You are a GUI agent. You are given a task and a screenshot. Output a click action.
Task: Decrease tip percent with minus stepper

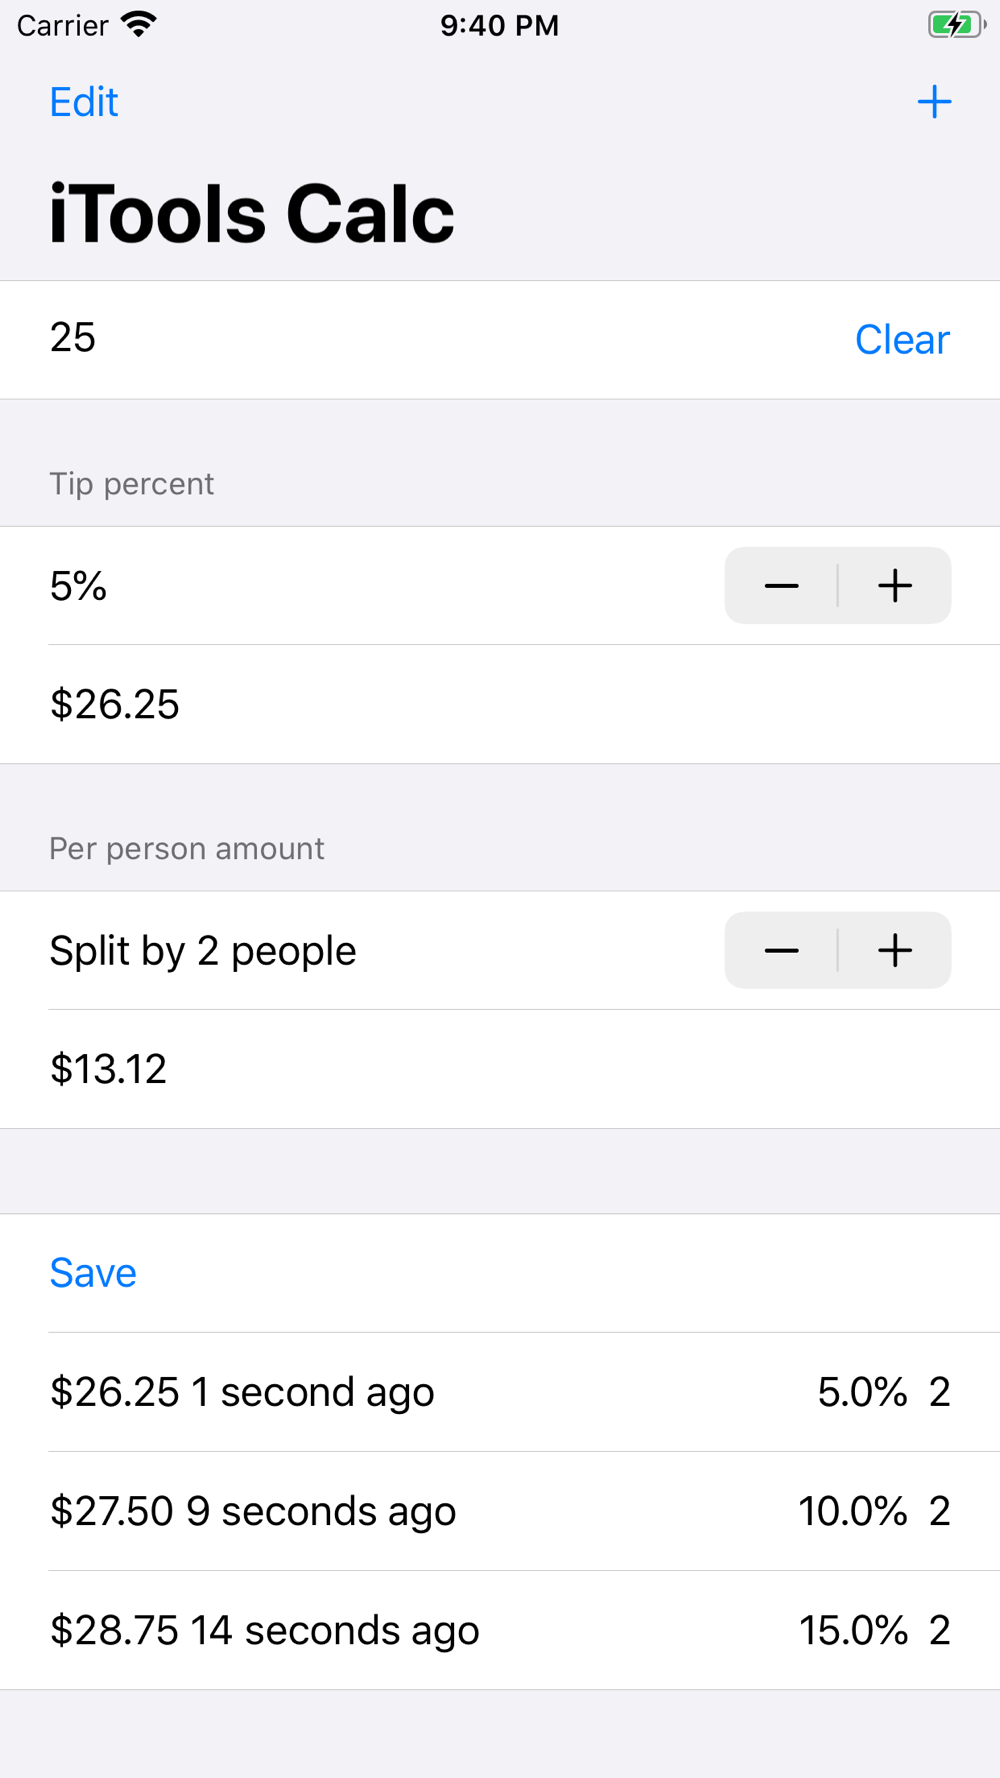pyautogui.click(x=781, y=585)
